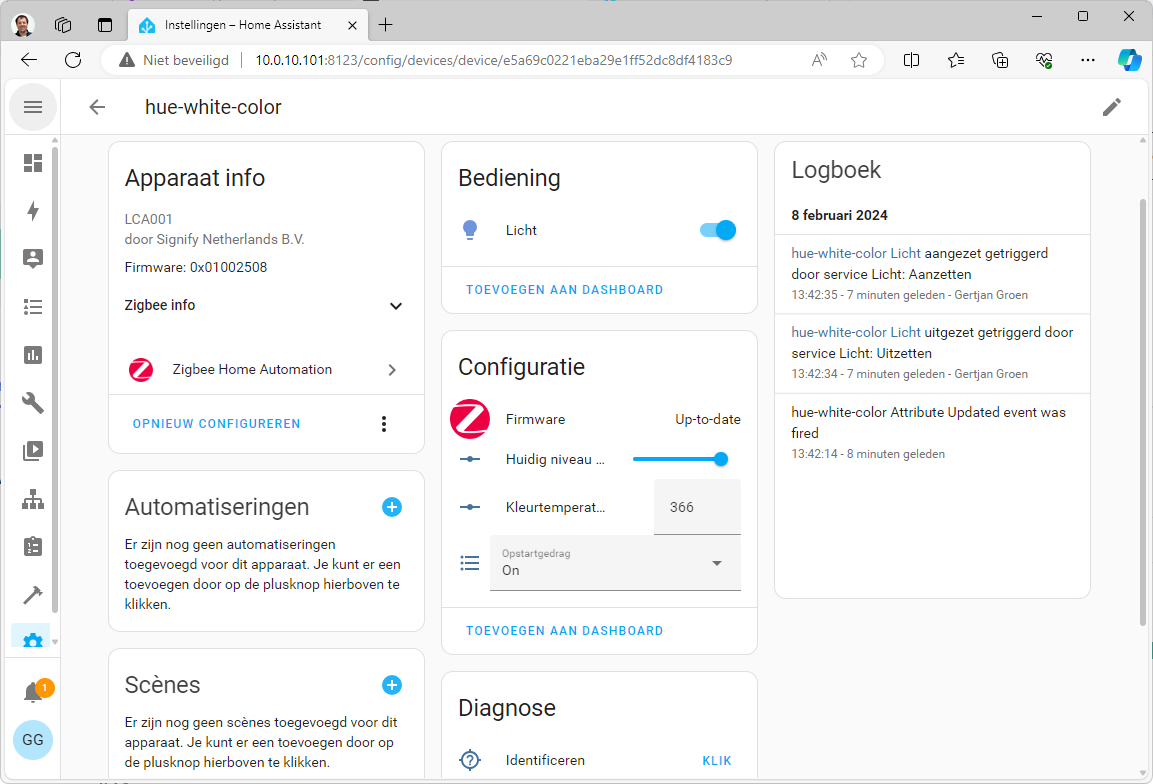The width and height of the screenshot is (1153, 784).
Task: Open the browser's three-dot settings menu
Action: pos(1088,60)
